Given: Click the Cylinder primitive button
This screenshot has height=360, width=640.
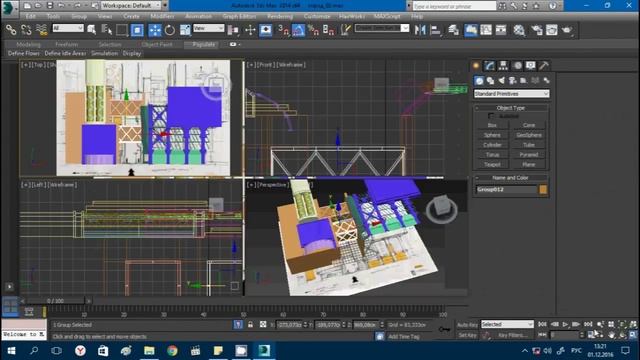Looking at the screenshot, I should pyautogui.click(x=492, y=145).
